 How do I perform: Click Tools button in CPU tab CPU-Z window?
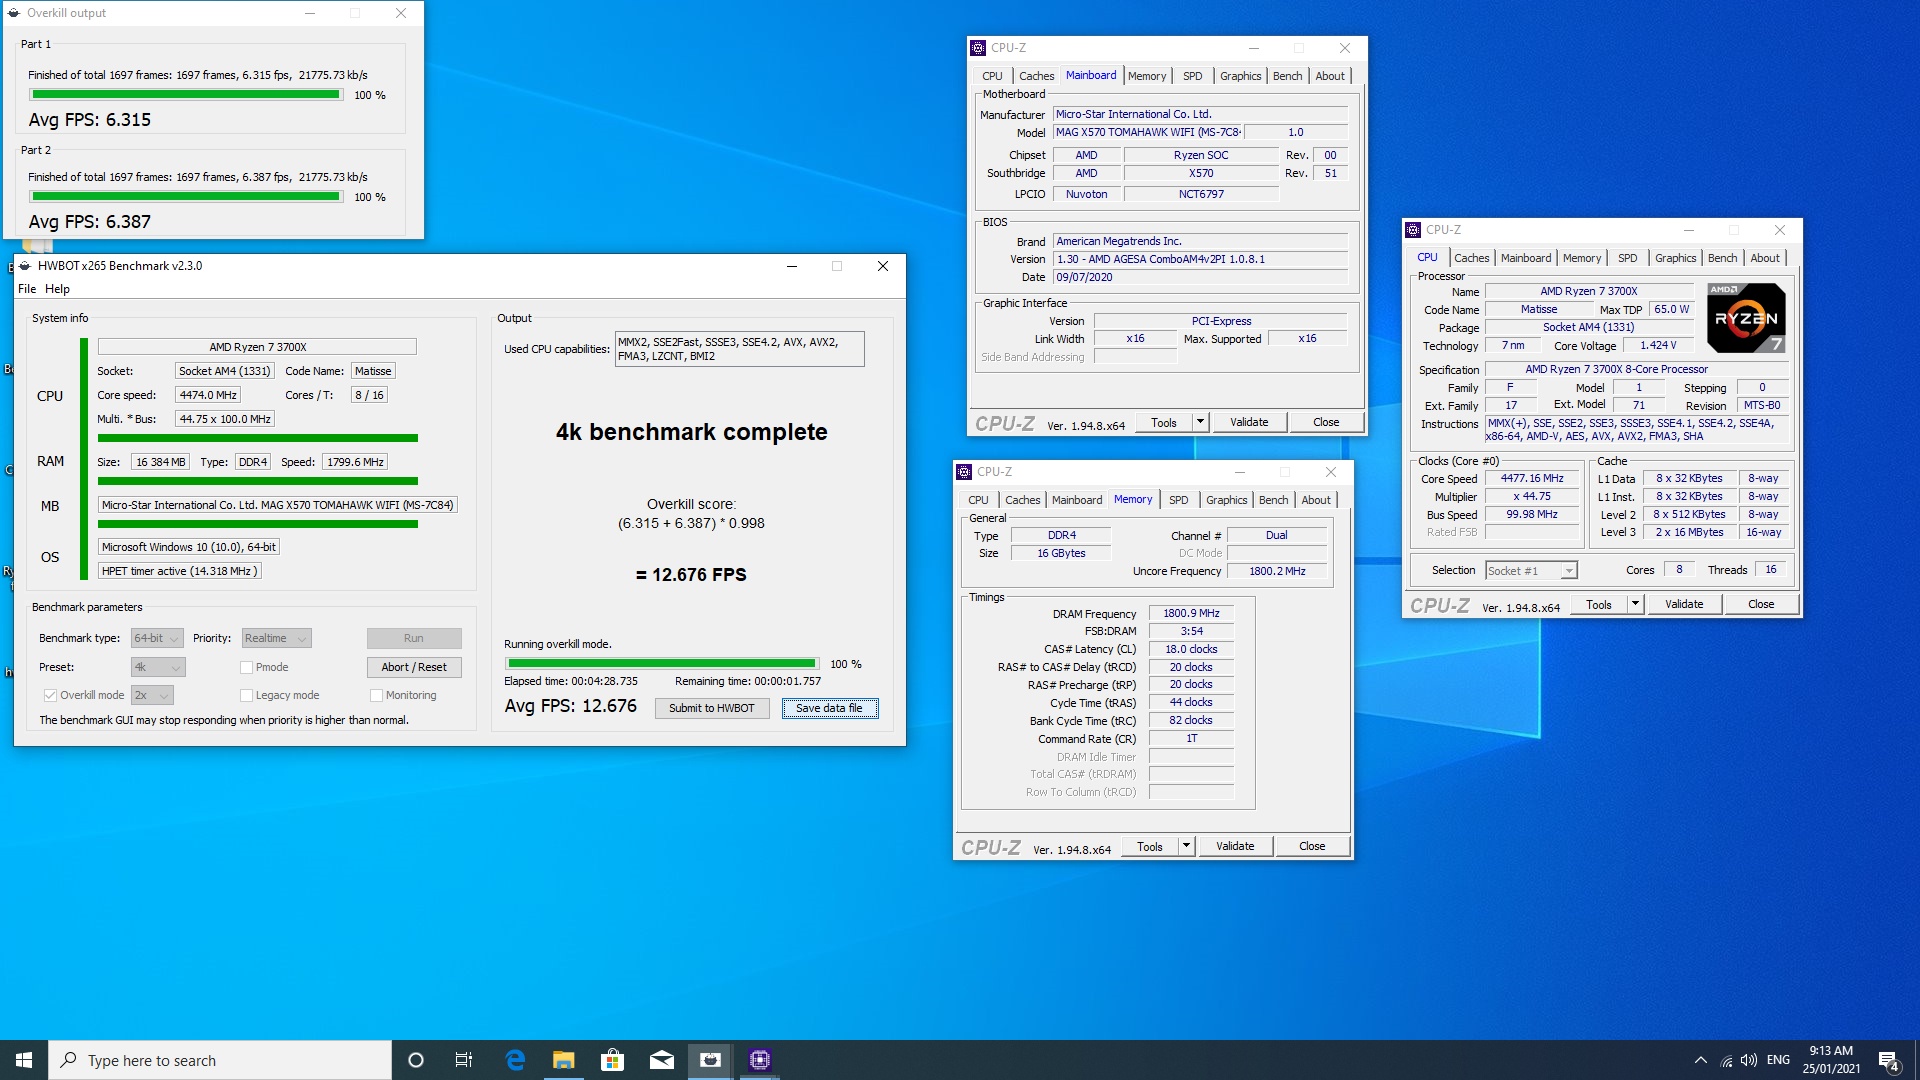(x=1599, y=604)
